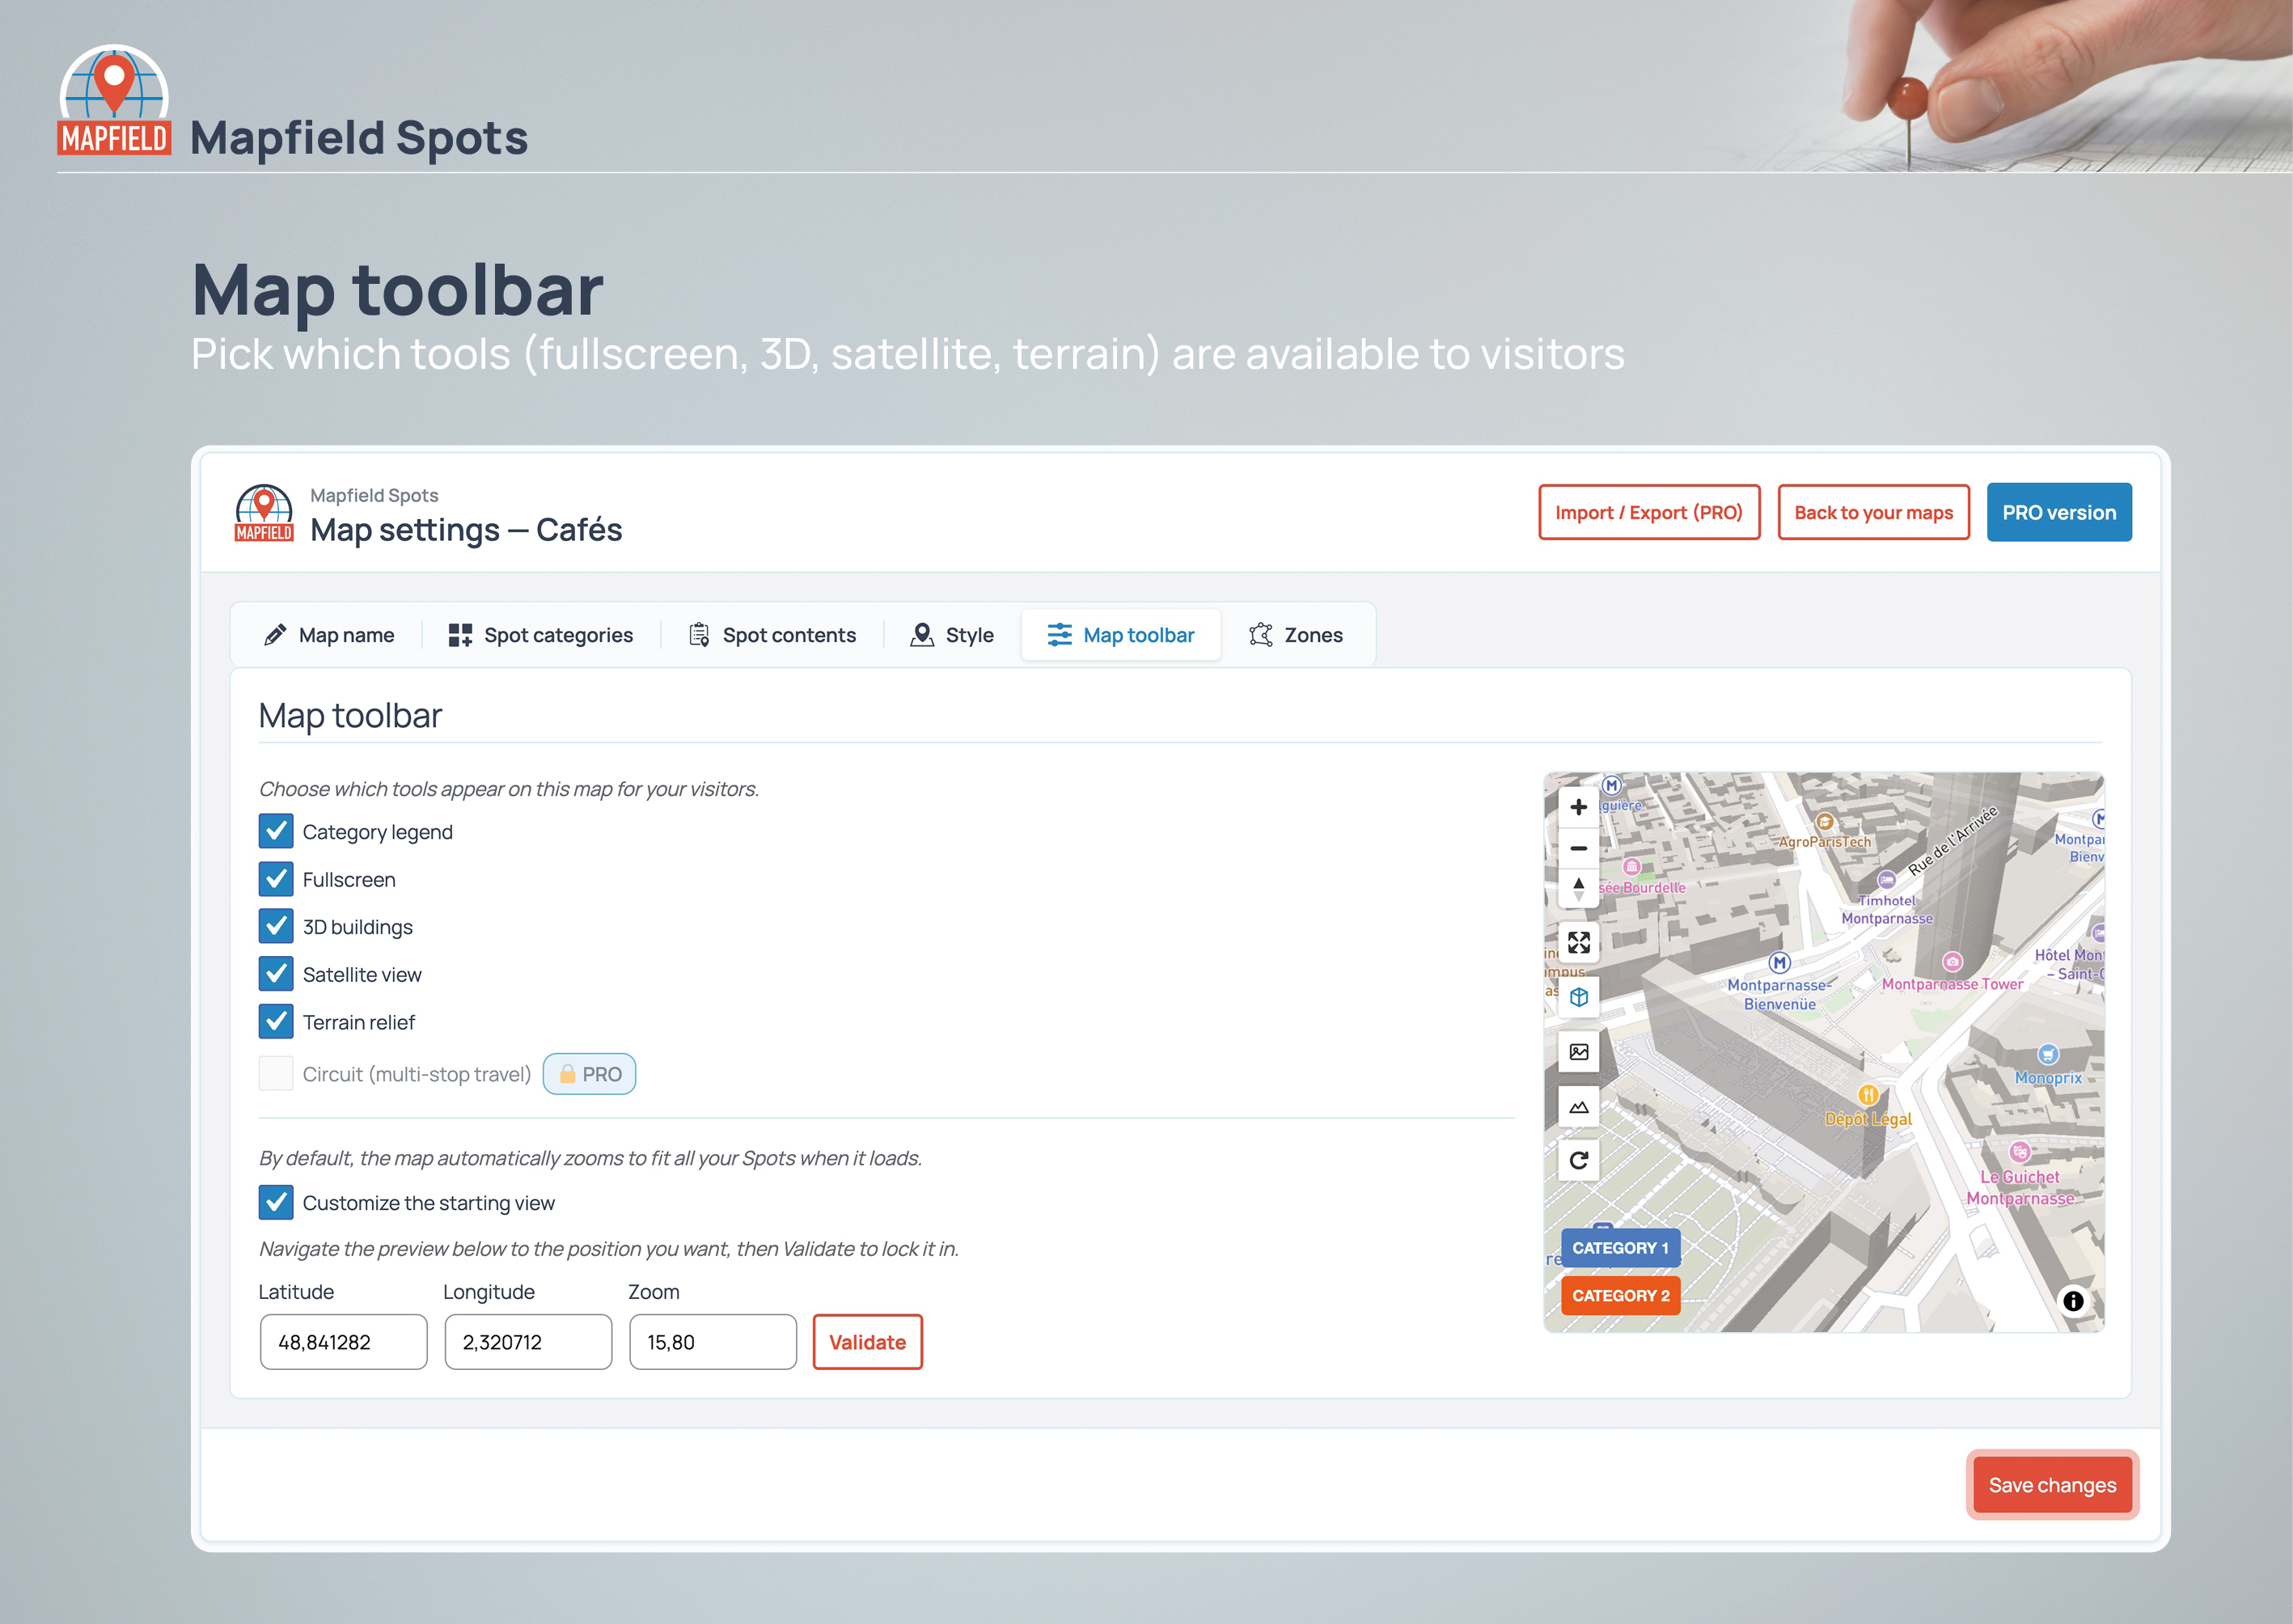The width and height of the screenshot is (2293, 1624).
Task: Click Save changes
Action: (x=2052, y=1485)
